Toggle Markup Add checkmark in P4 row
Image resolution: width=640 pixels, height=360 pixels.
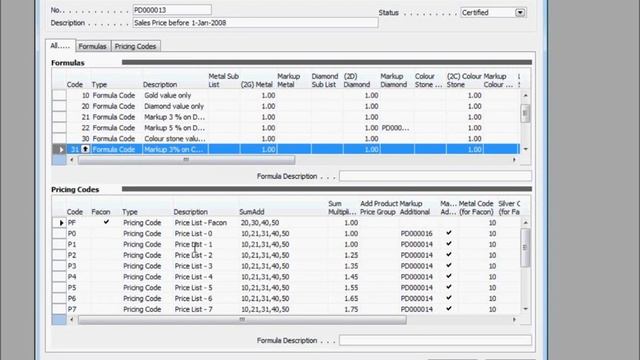tap(449, 276)
